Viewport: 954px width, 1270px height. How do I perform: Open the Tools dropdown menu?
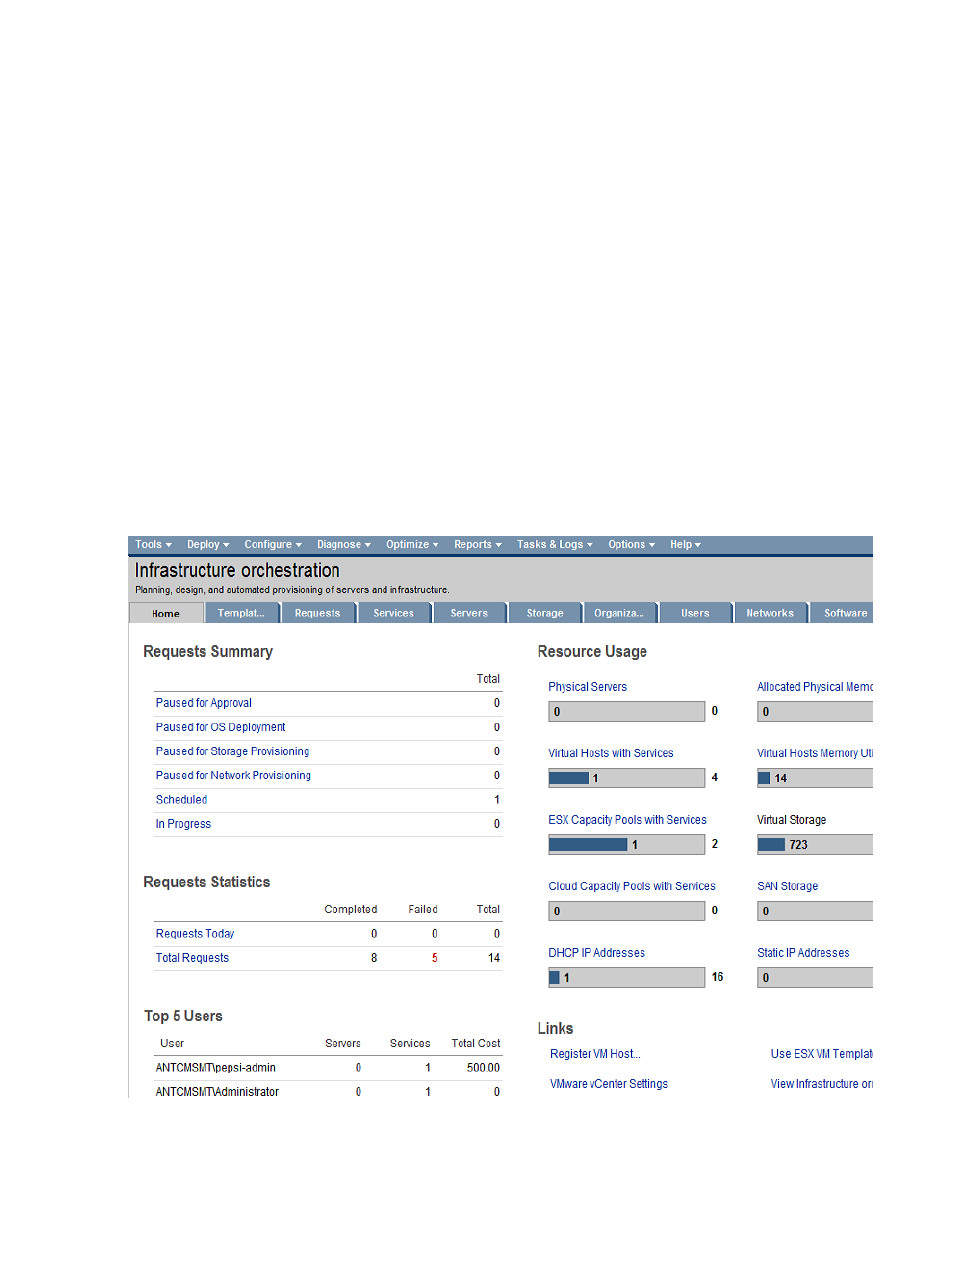point(153,545)
